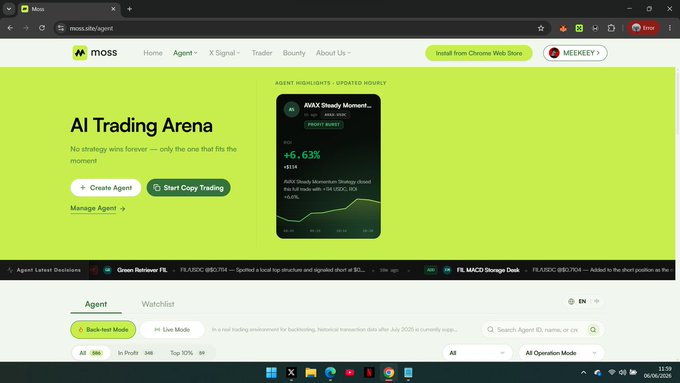Open the MEEKEEY account menu

click(x=575, y=53)
